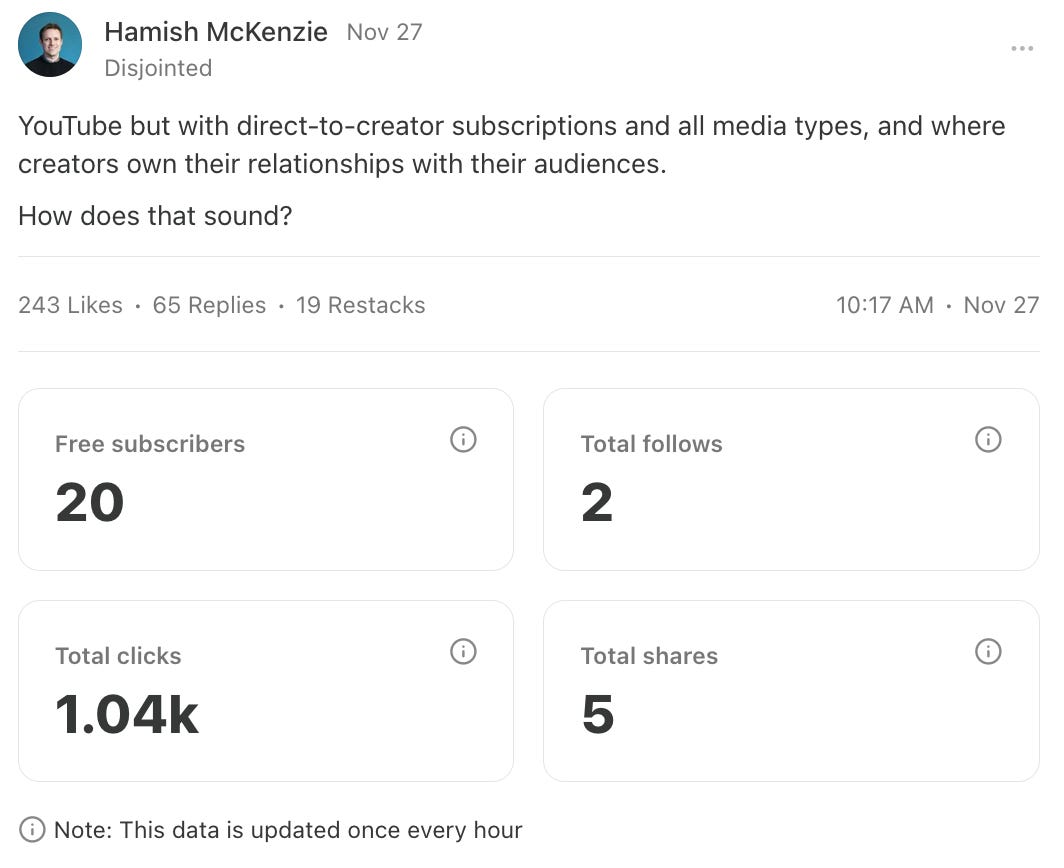The height and width of the screenshot is (868, 1064).
Task: Click the note body text of the post
Action: coord(400,145)
